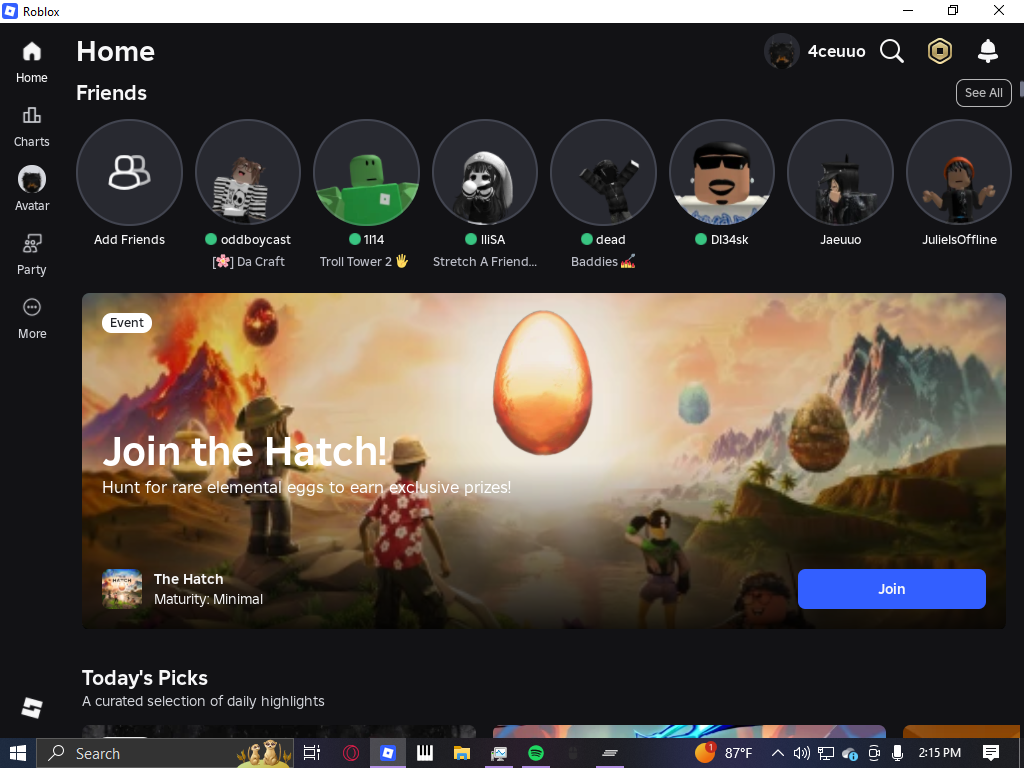The width and height of the screenshot is (1024, 768).
Task: Click Roblox icon in taskbar
Action: click(388, 753)
